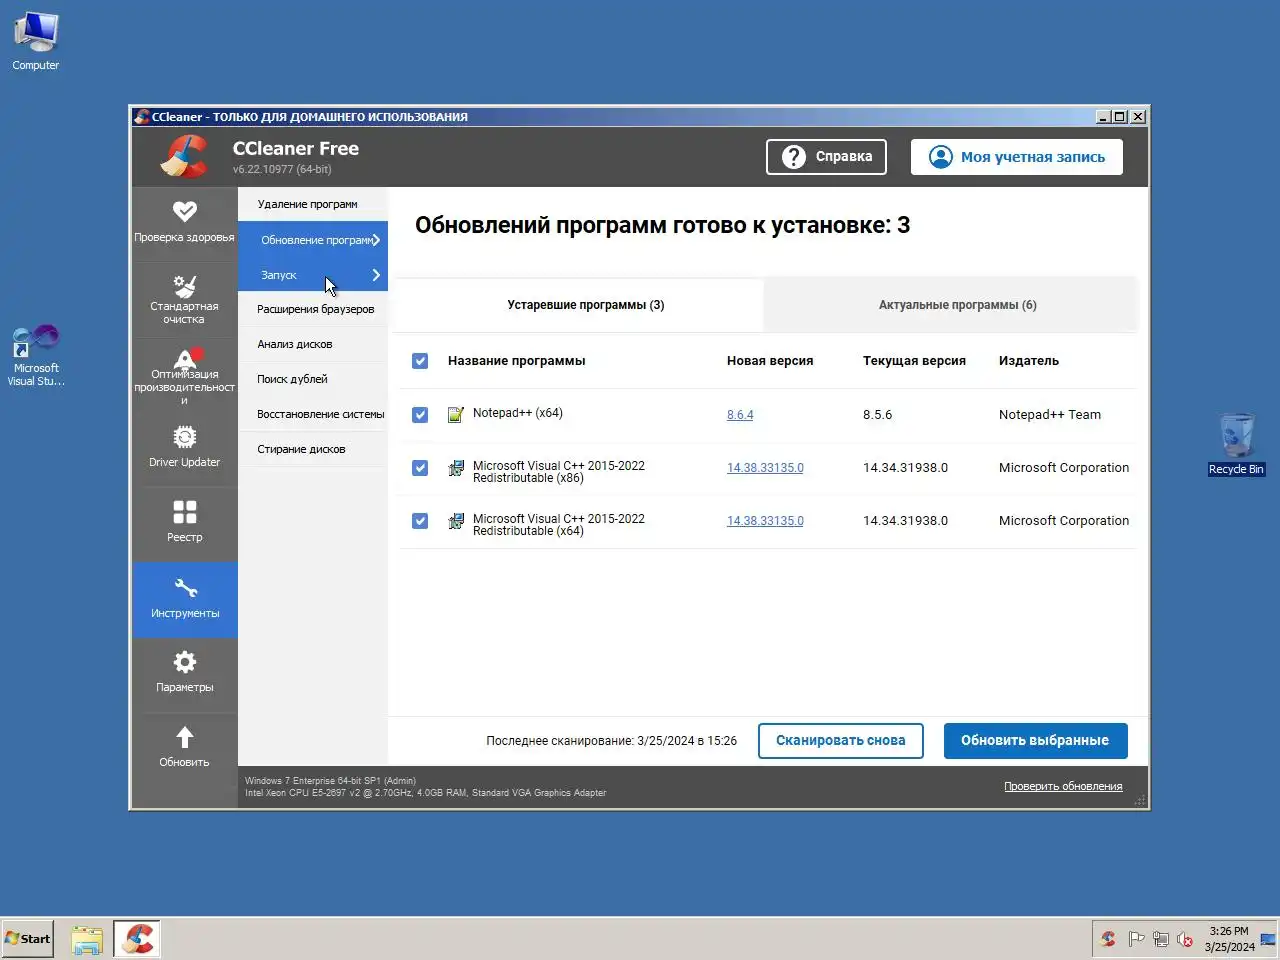Expand the chevron next to Запуск
The height and width of the screenshot is (960, 1280).
[376, 275]
